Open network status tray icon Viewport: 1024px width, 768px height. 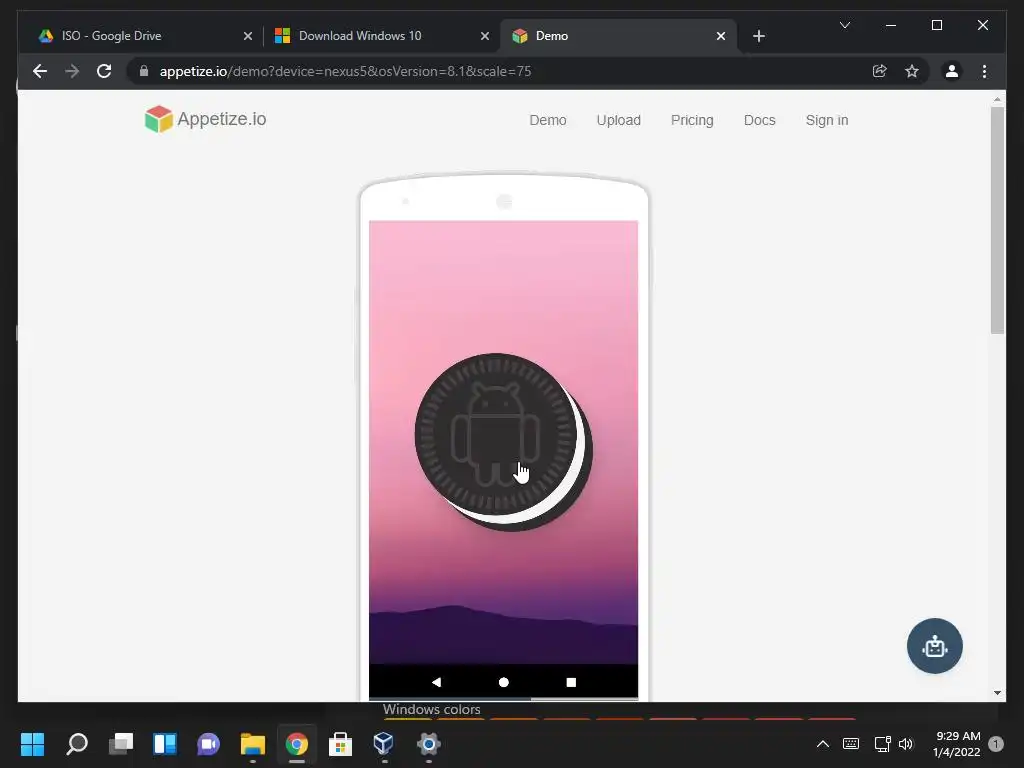click(x=882, y=744)
